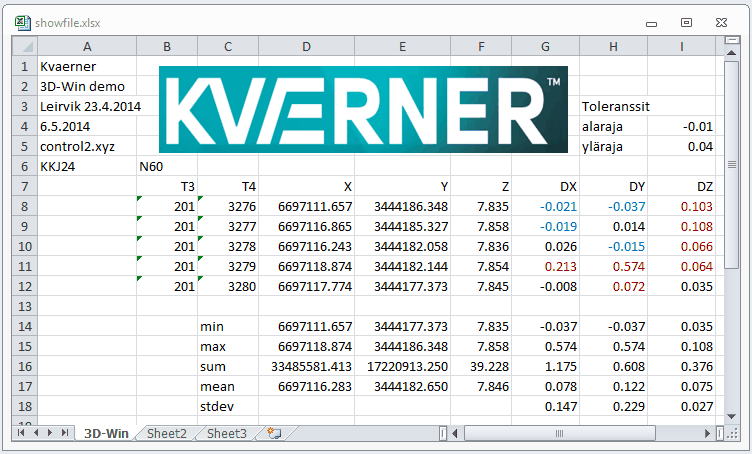The width and height of the screenshot is (752, 454).
Task: Maximize the showfile.xlsx window
Action: click(x=686, y=21)
